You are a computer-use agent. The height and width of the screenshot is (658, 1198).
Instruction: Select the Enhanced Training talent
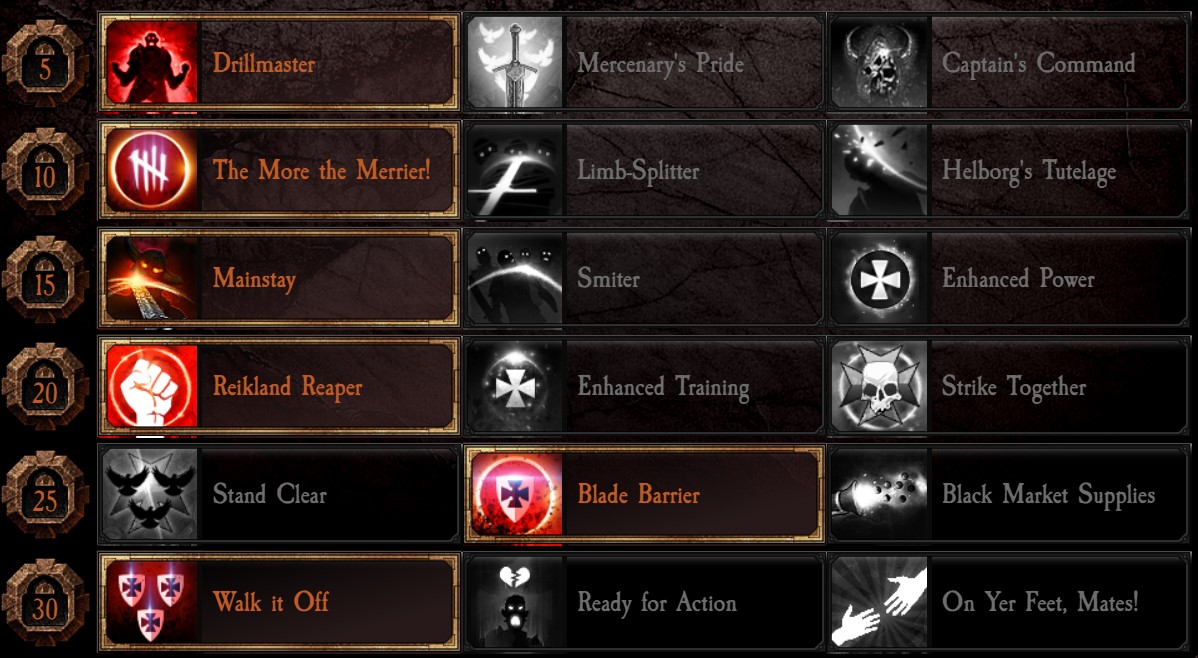[x=644, y=386]
